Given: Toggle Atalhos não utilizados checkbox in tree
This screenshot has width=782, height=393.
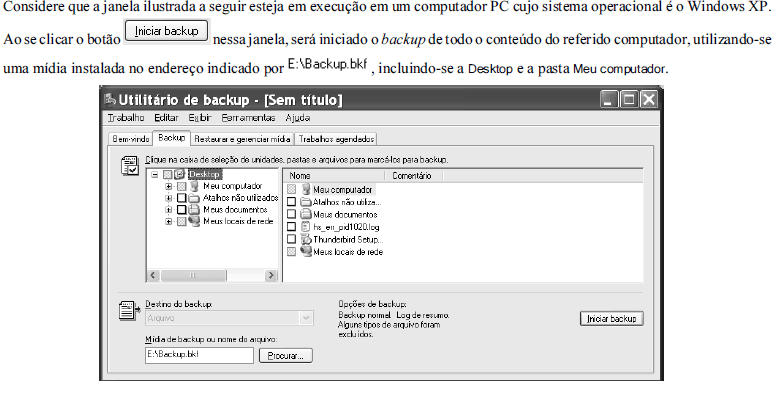Looking at the screenshot, I should click(182, 198).
